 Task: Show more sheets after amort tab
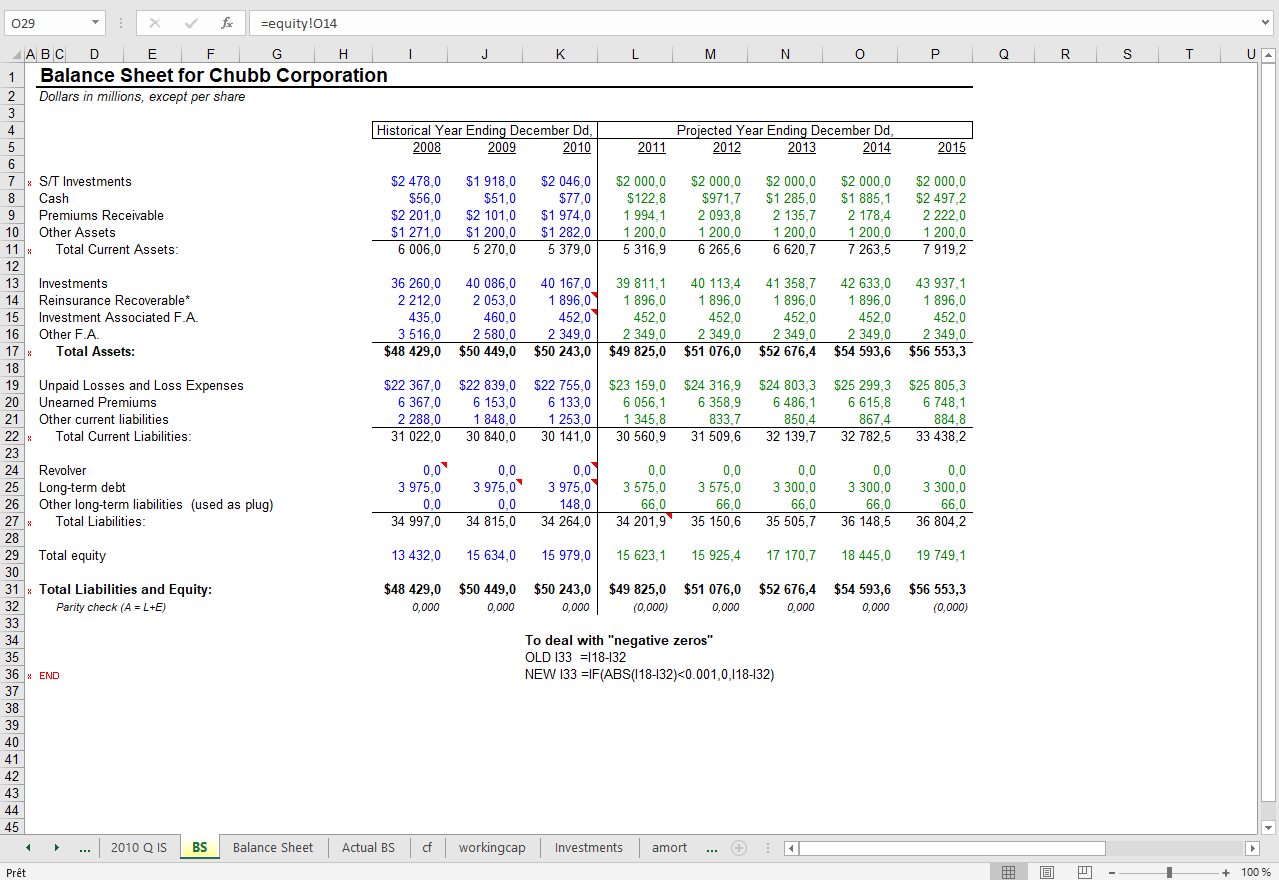tap(711, 848)
